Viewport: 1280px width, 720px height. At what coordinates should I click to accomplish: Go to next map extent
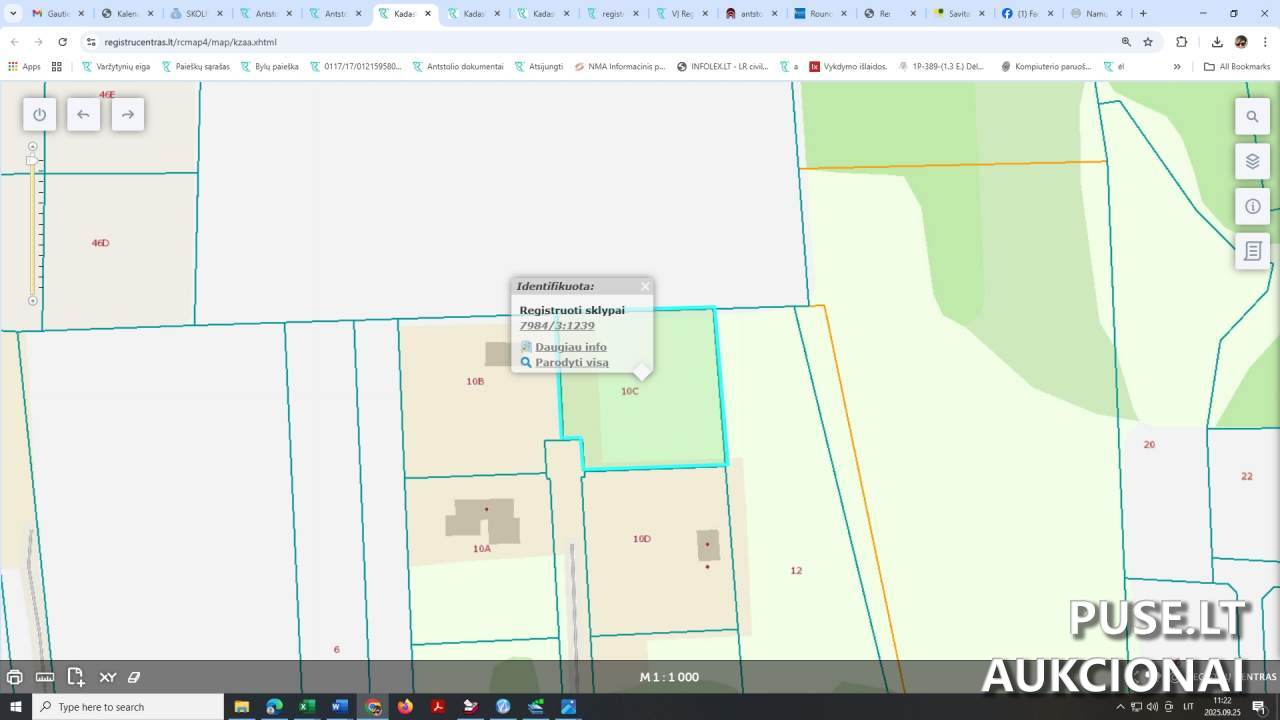tap(127, 114)
